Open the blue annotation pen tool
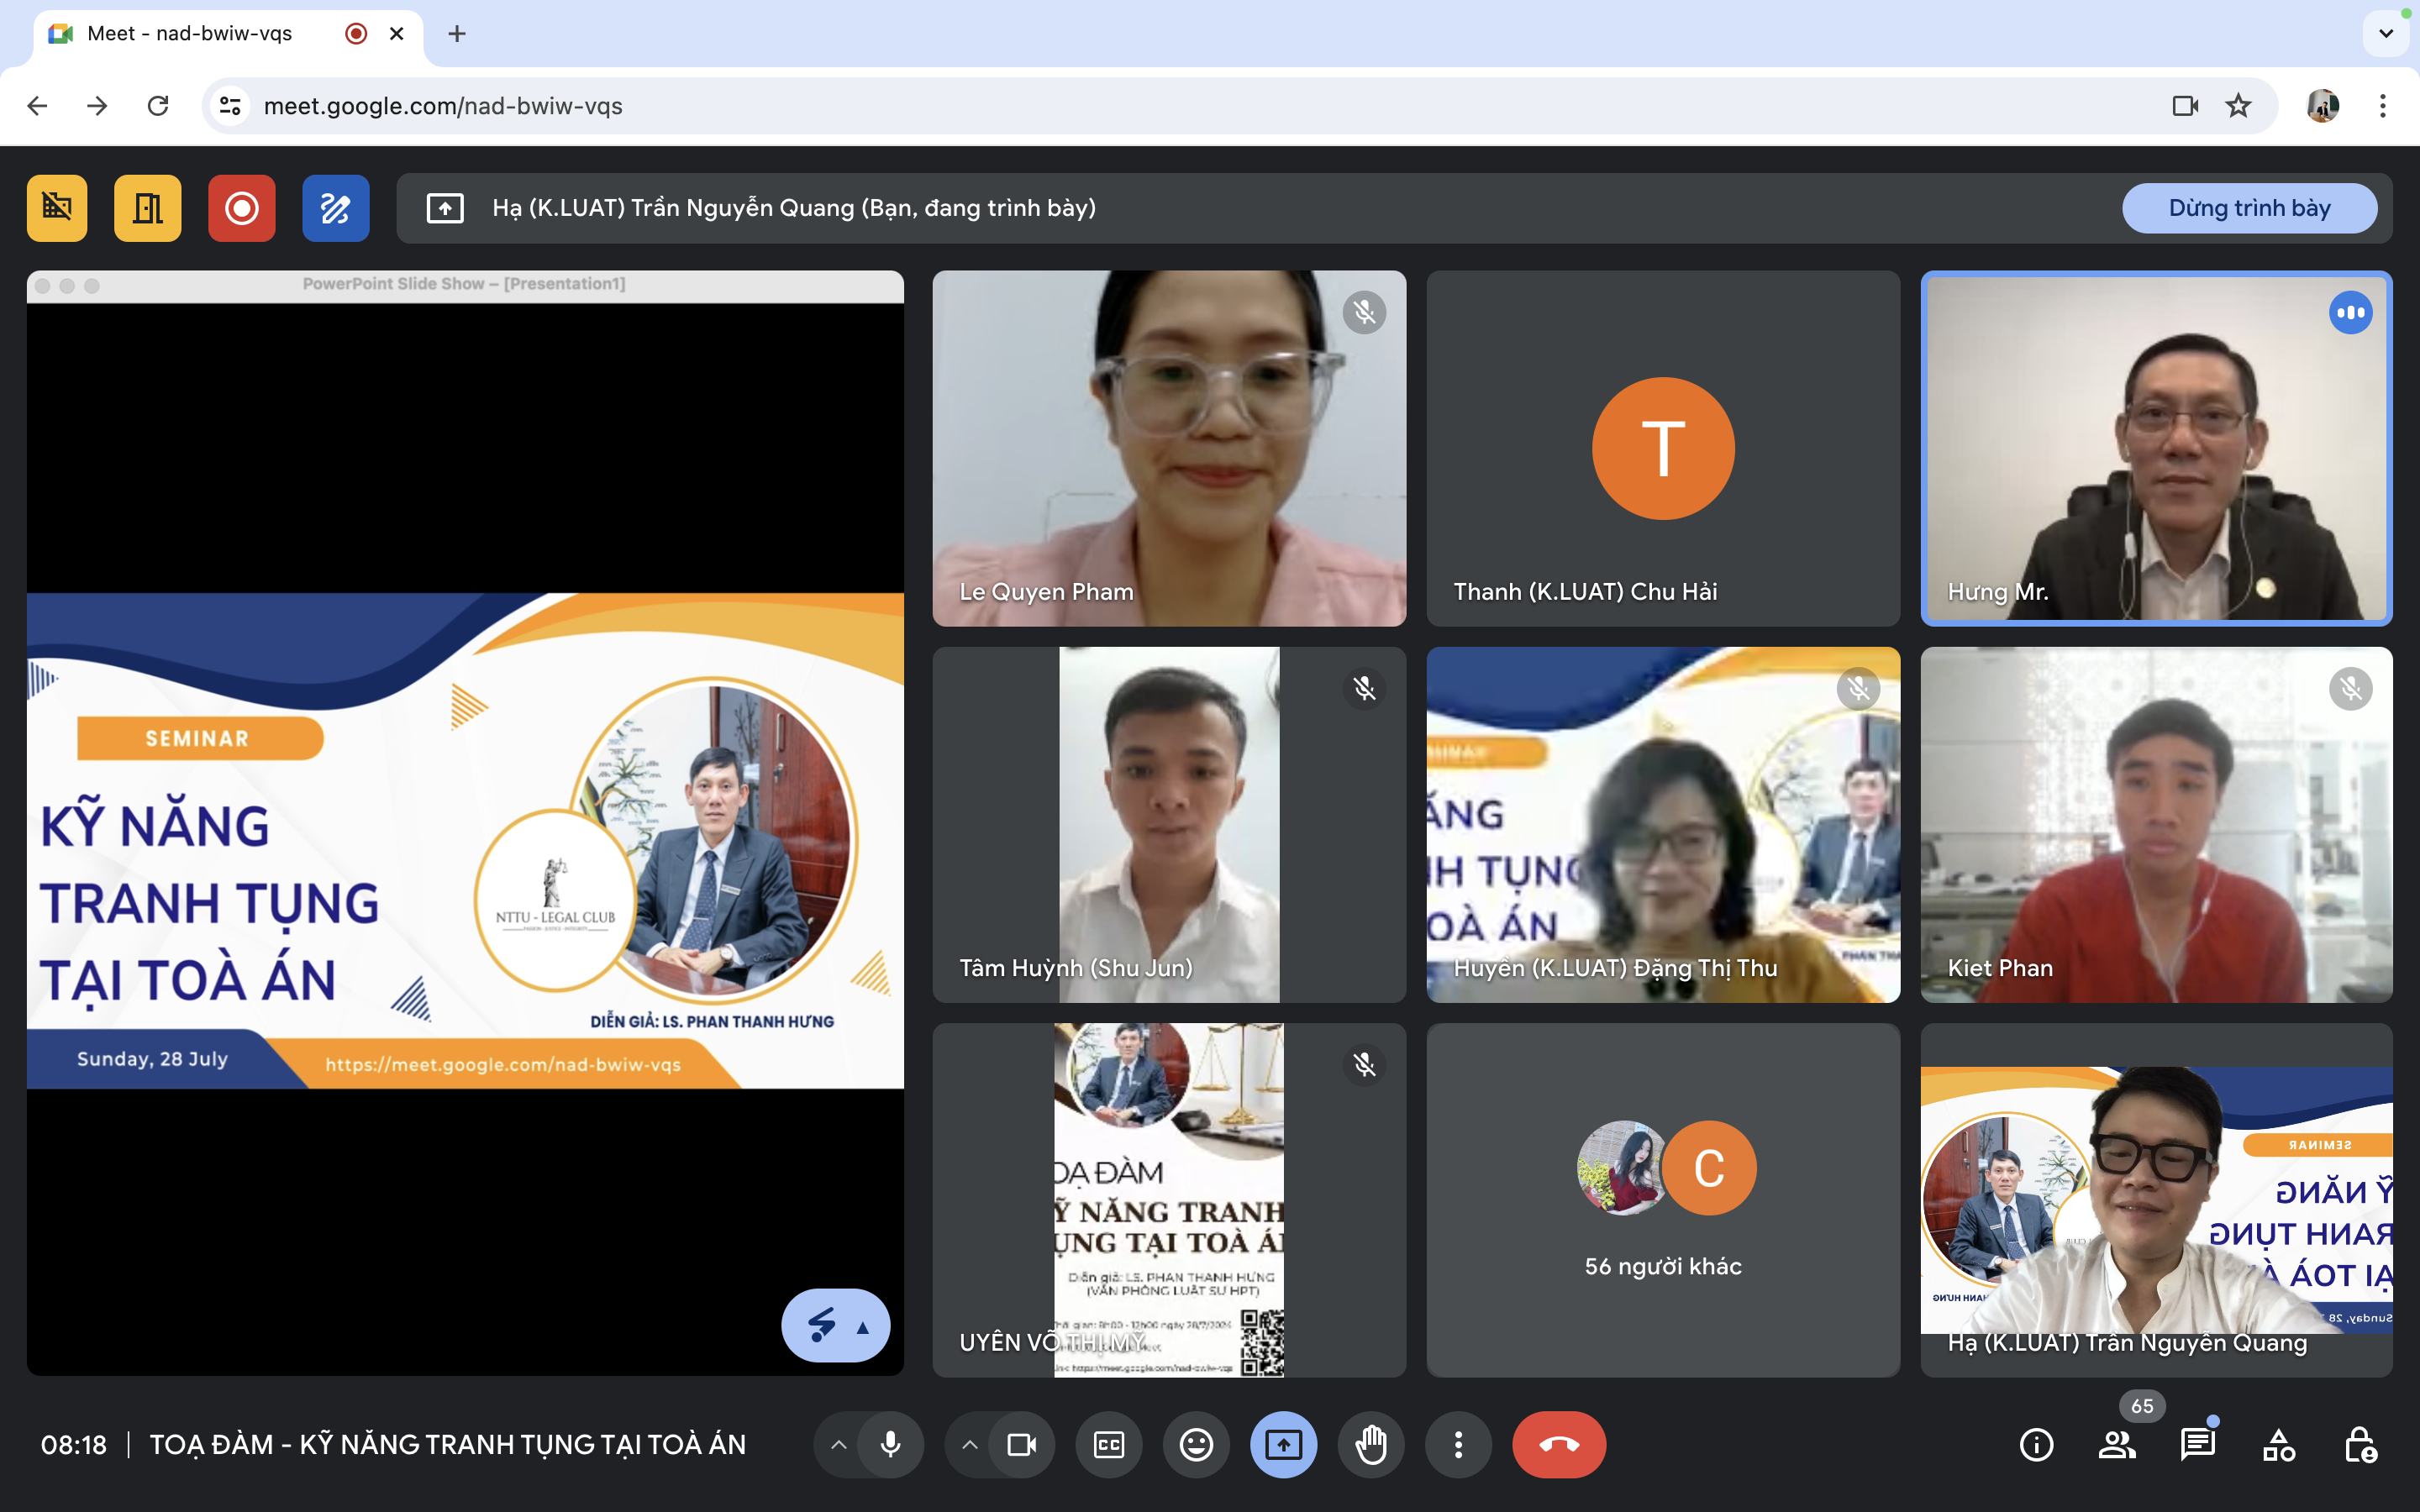 coord(335,208)
